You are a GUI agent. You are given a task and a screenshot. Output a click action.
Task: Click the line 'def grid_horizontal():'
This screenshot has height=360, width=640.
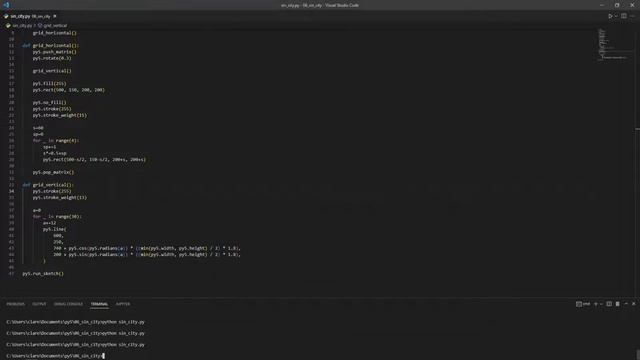(51, 45)
